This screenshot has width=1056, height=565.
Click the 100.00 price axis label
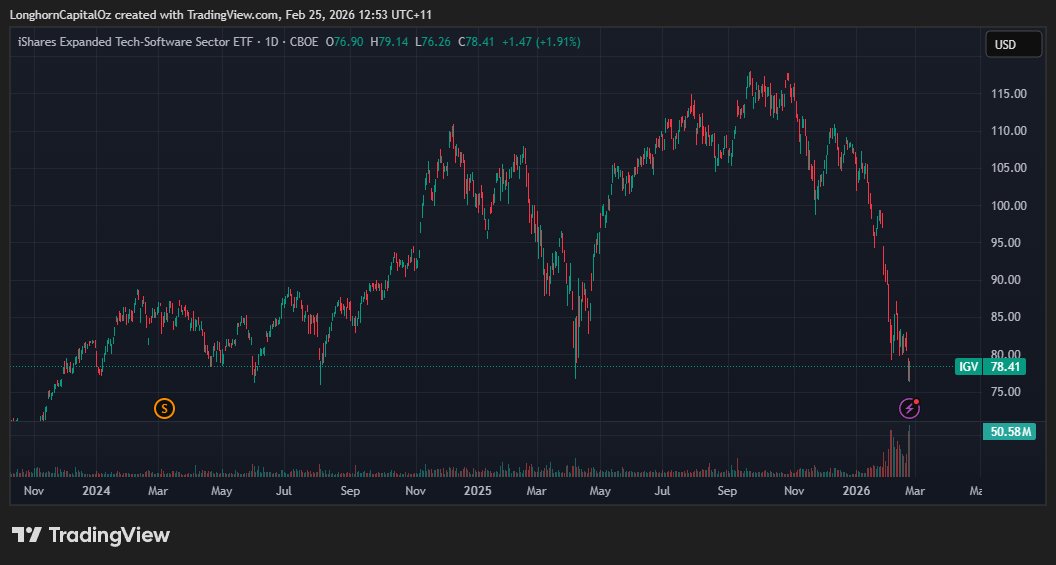click(x=1008, y=205)
